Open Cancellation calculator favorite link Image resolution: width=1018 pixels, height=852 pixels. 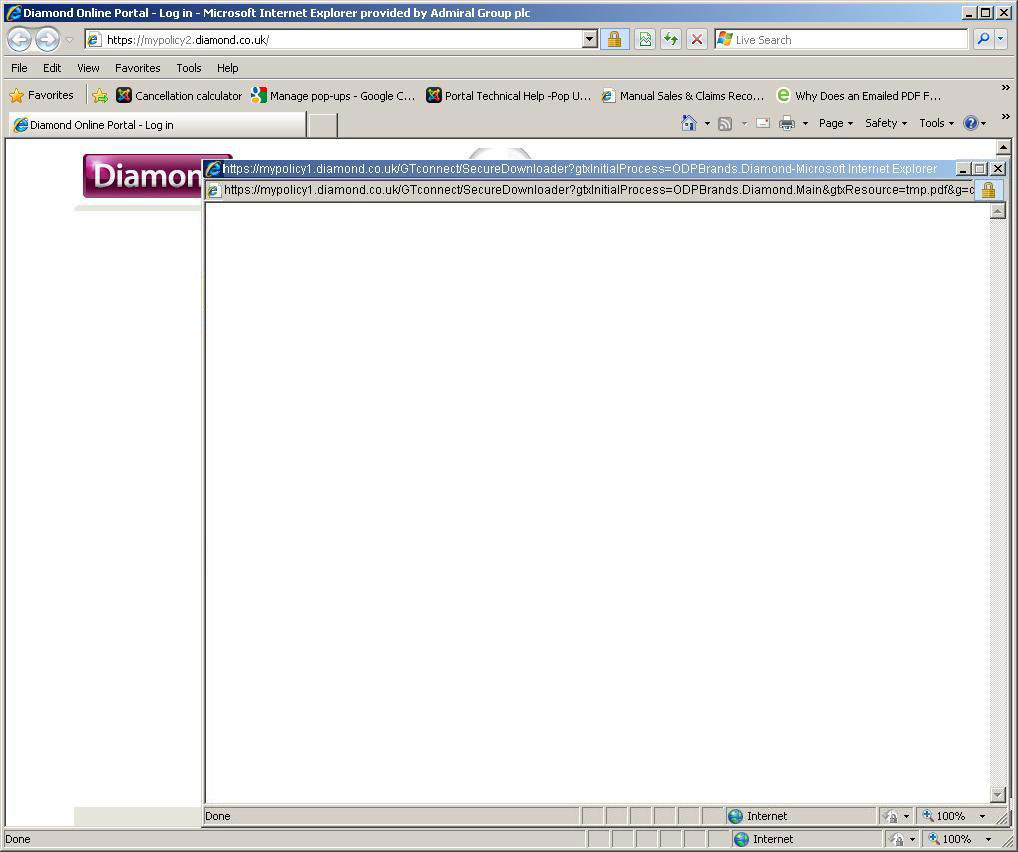pos(179,95)
